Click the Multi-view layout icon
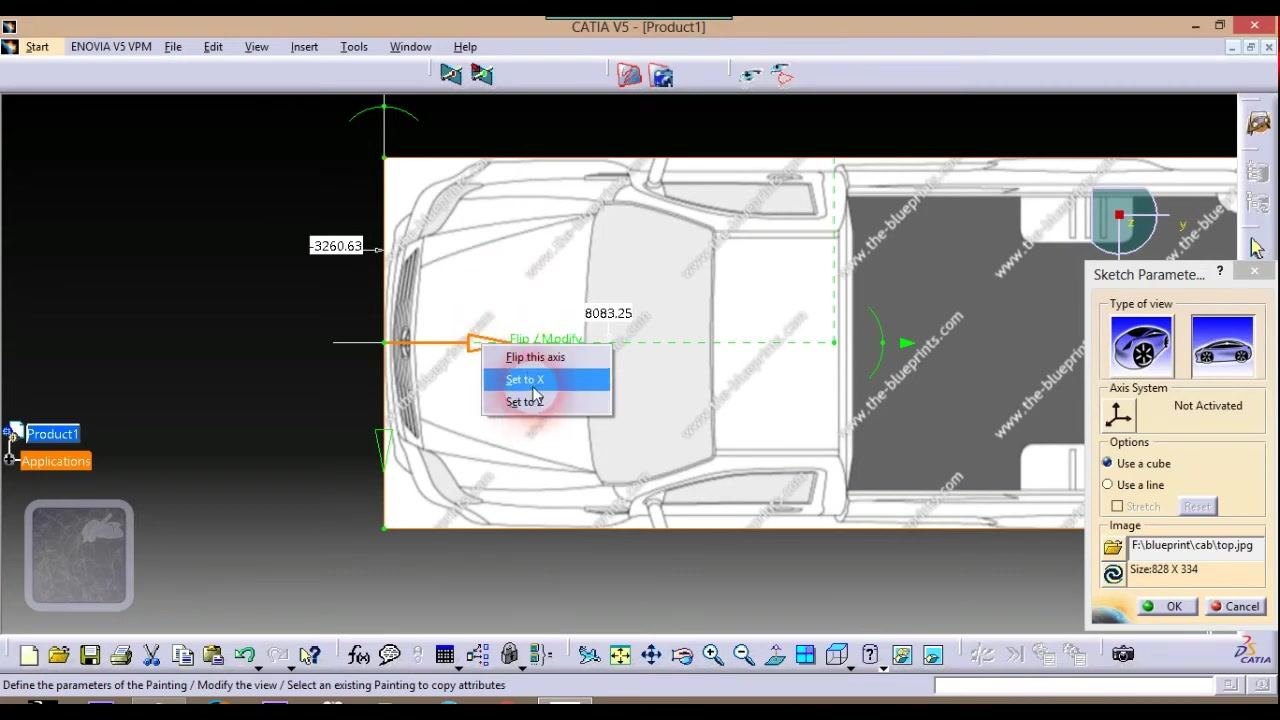 click(805, 655)
